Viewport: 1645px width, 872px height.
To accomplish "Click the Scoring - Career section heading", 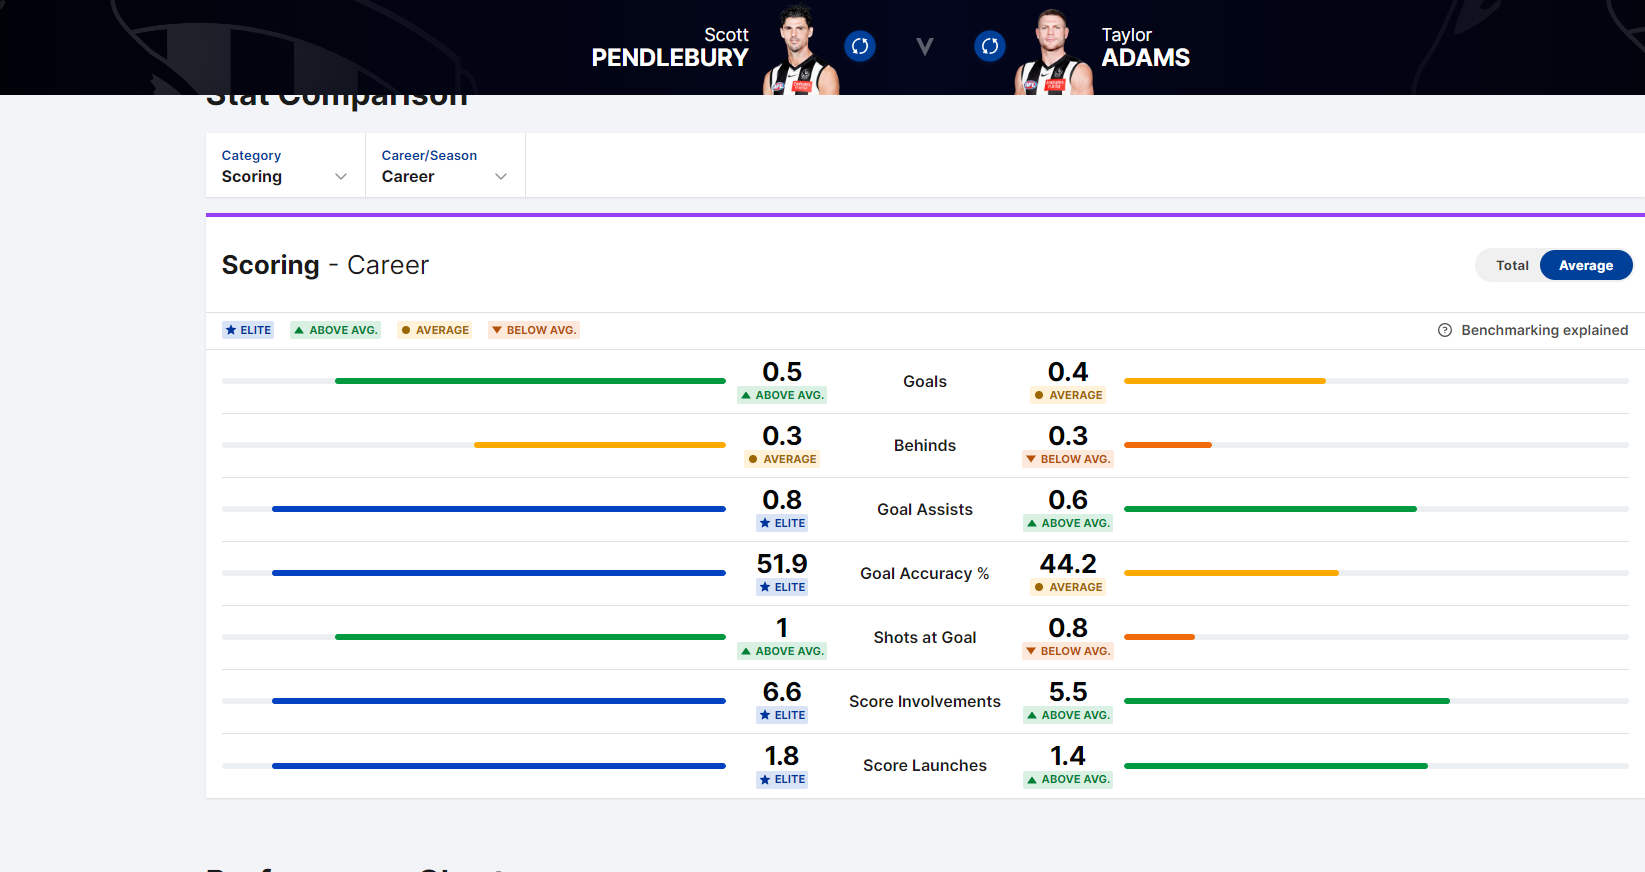I will (x=325, y=265).
